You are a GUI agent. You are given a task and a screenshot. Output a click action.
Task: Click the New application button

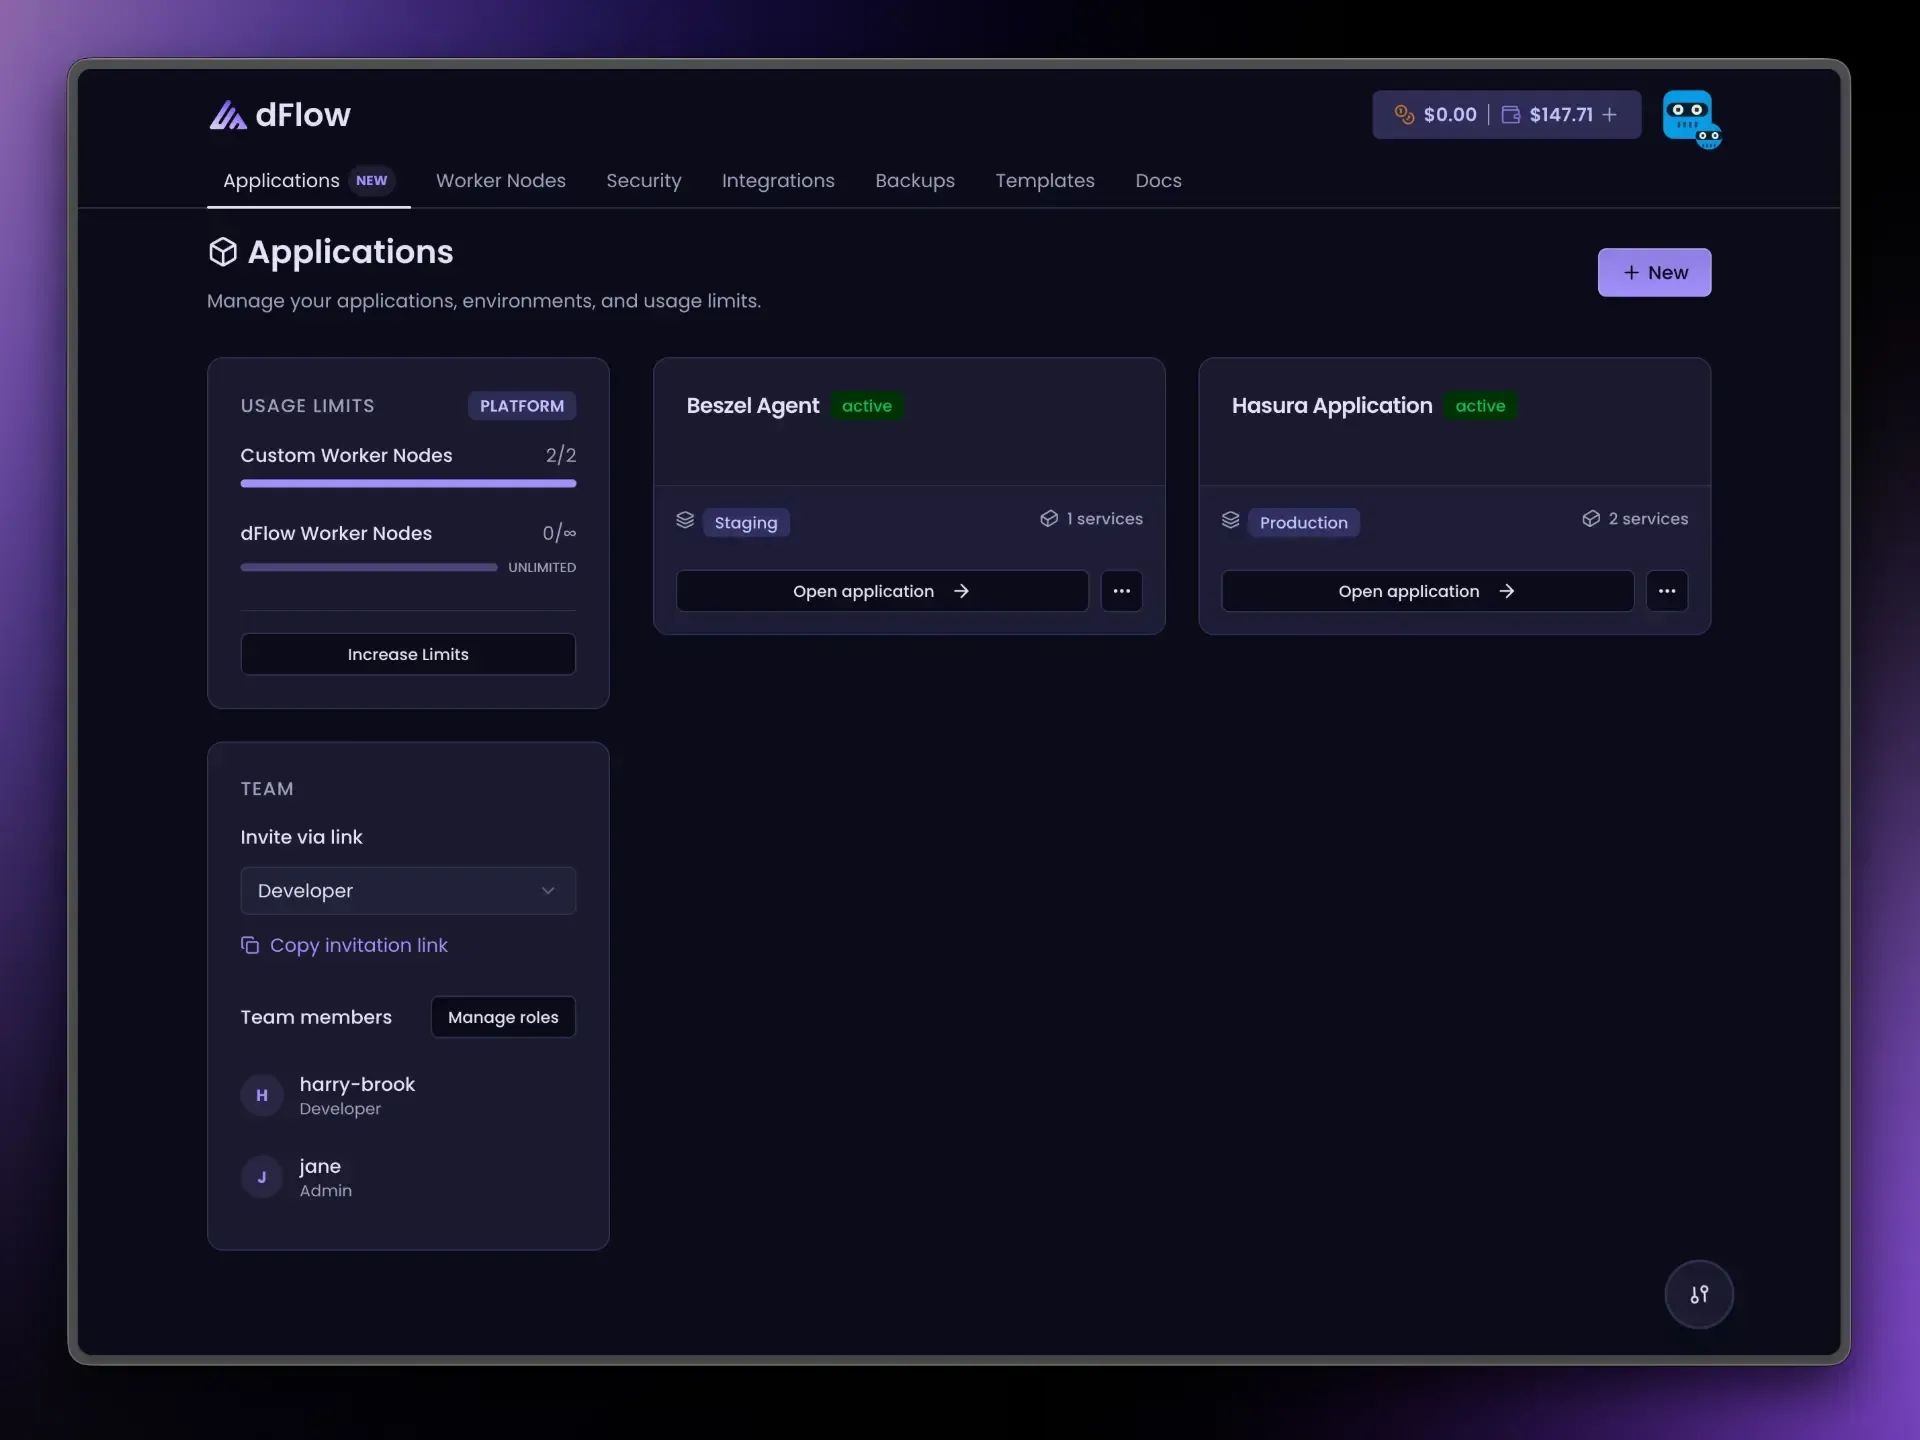(1654, 272)
